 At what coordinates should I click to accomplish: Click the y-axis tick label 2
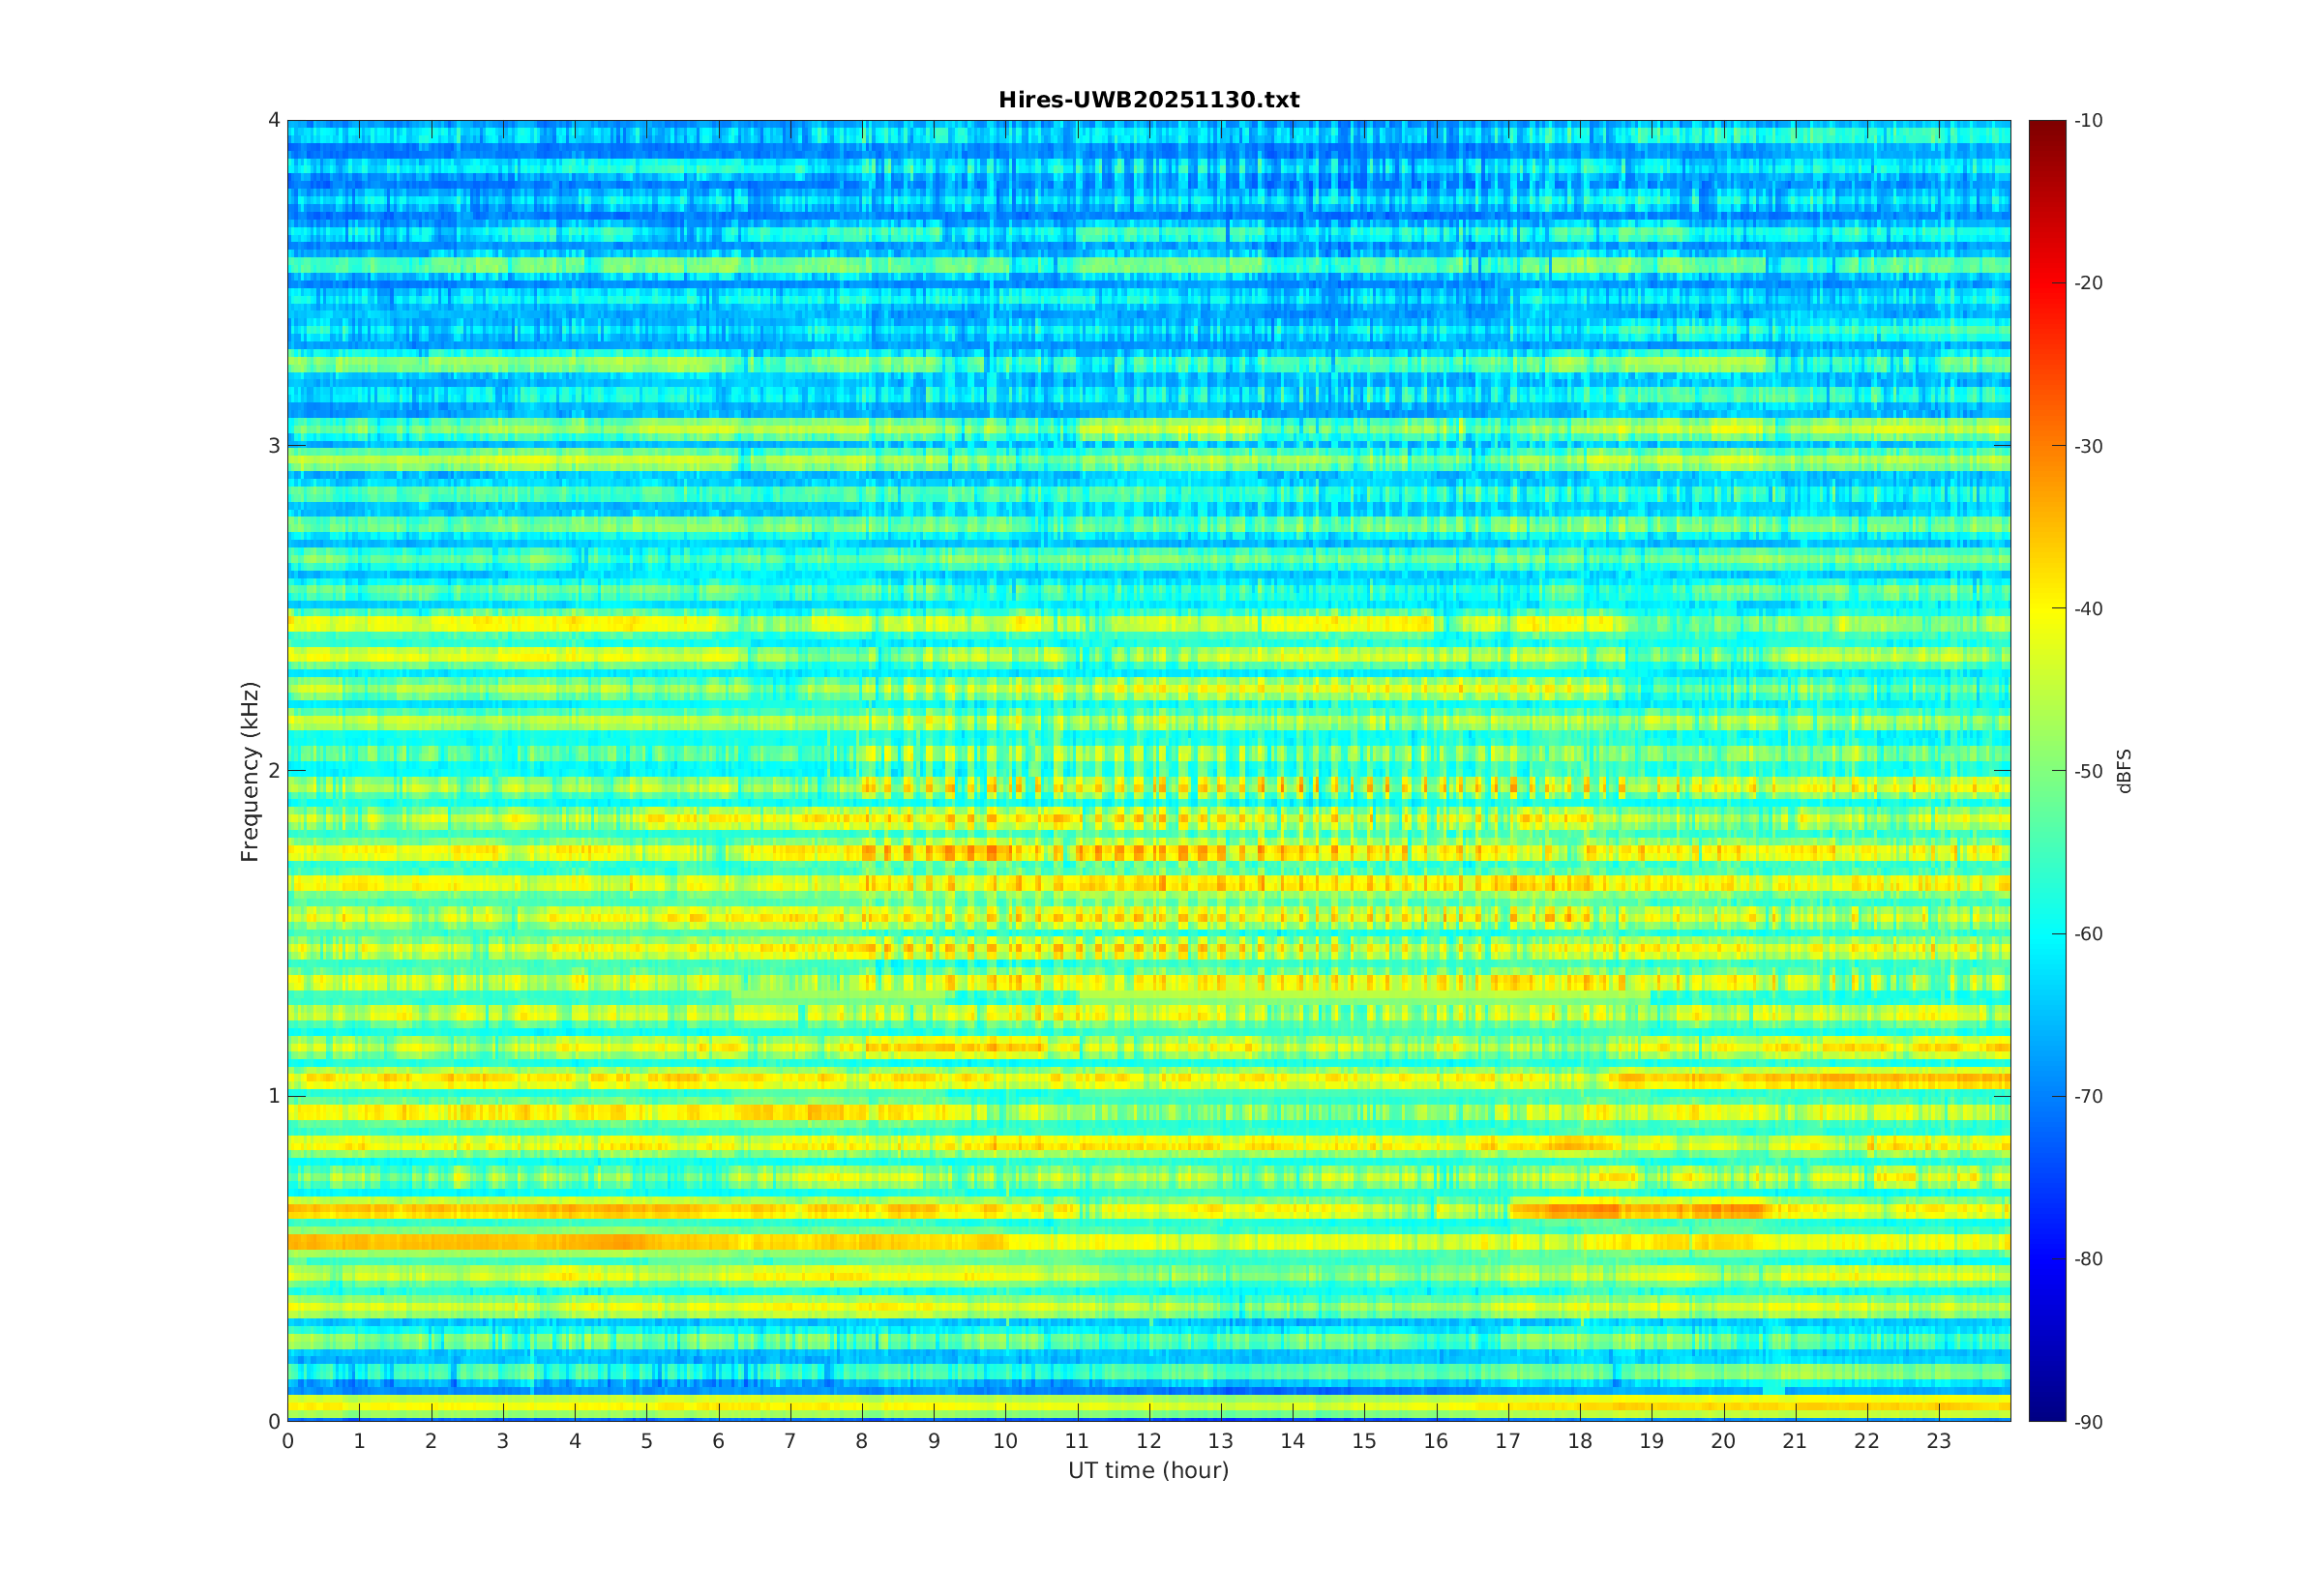(273, 771)
